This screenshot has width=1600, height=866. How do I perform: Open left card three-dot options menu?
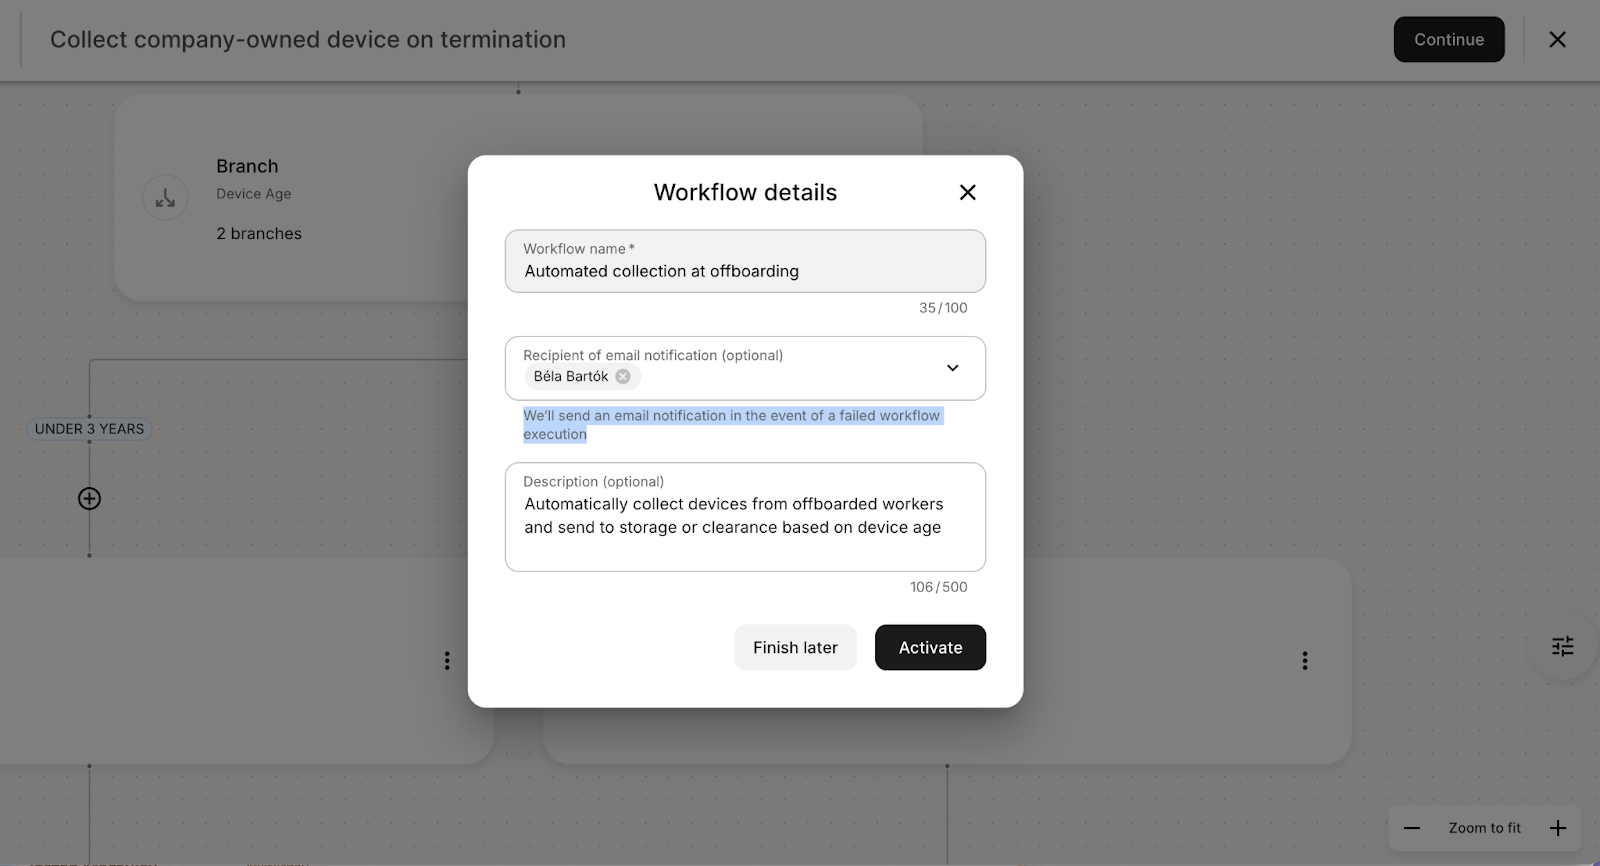(x=447, y=661)
